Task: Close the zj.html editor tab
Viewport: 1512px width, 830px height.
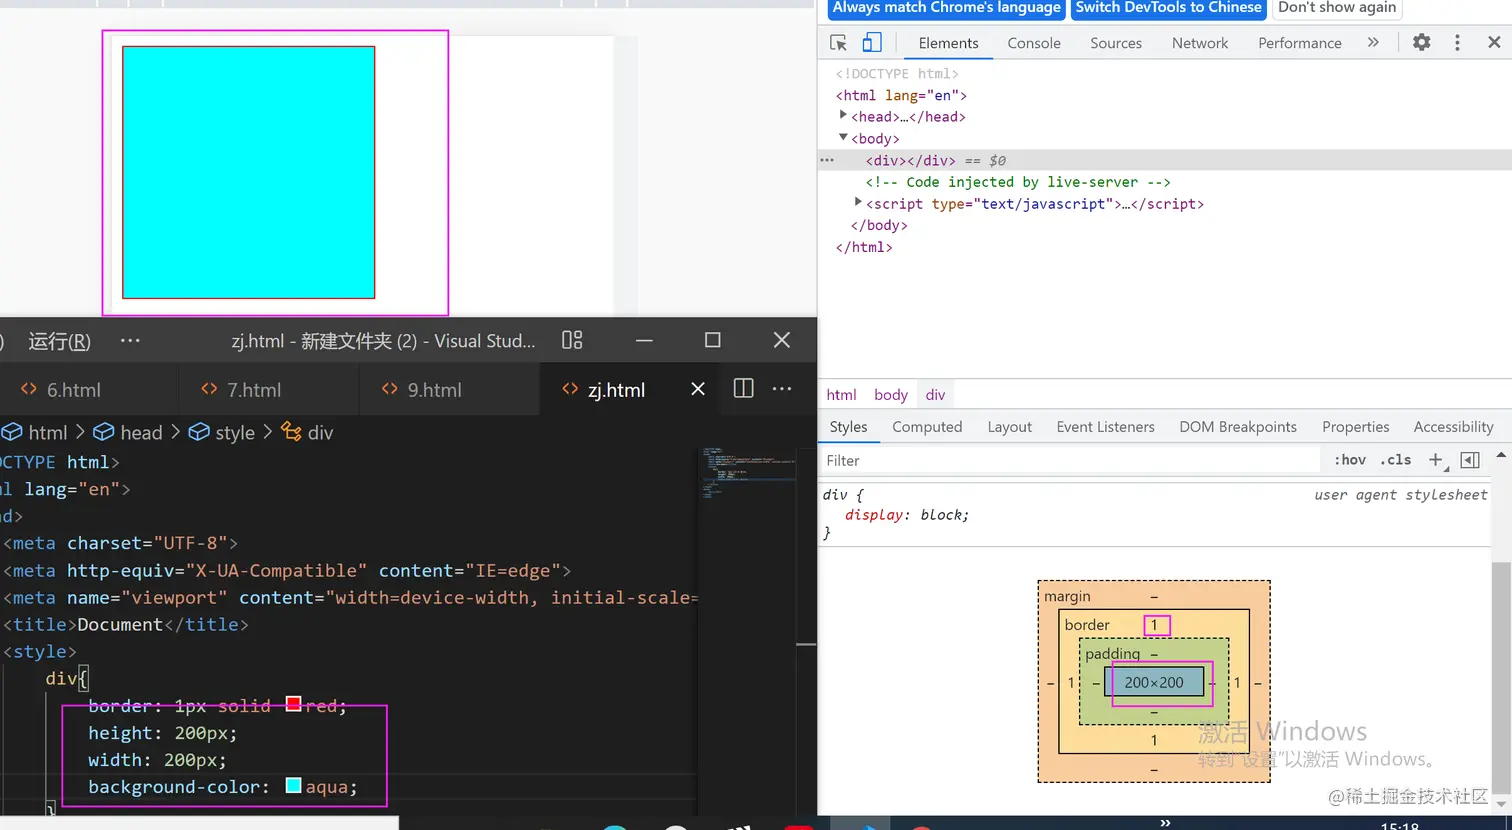Action: pyautogui.click(x=698, y=389)
